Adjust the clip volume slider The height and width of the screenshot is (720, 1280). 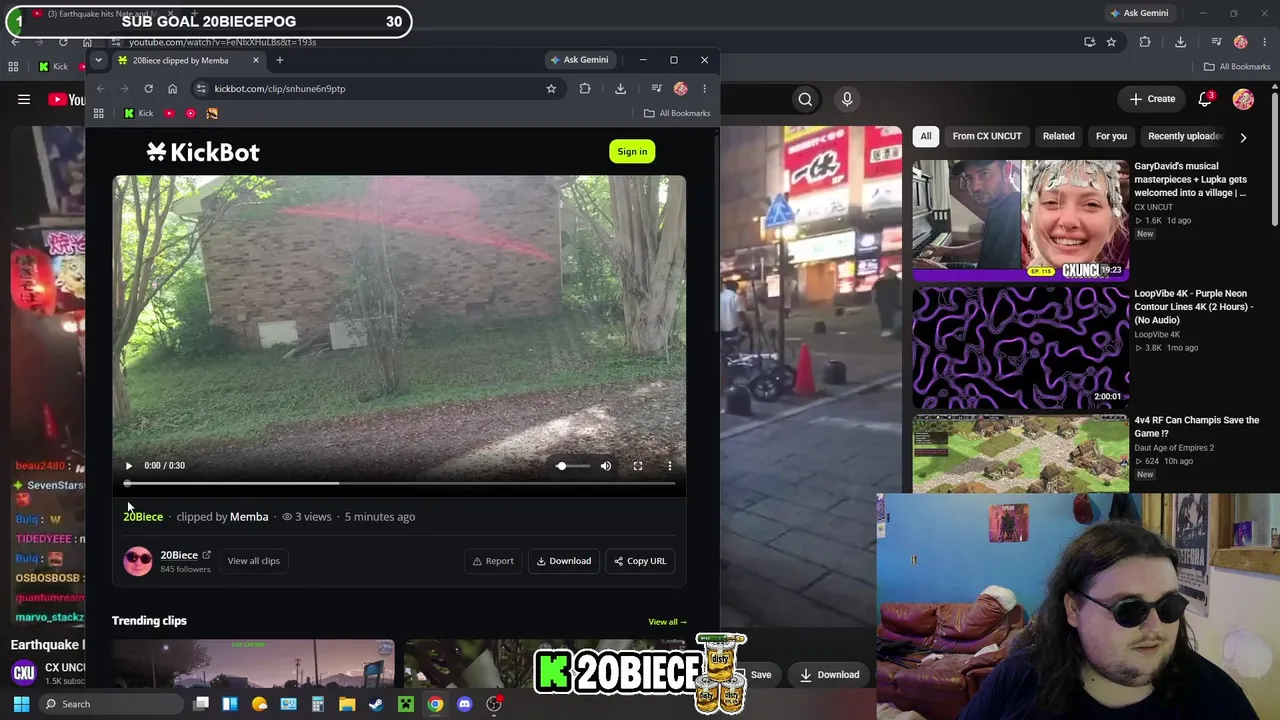572,466
